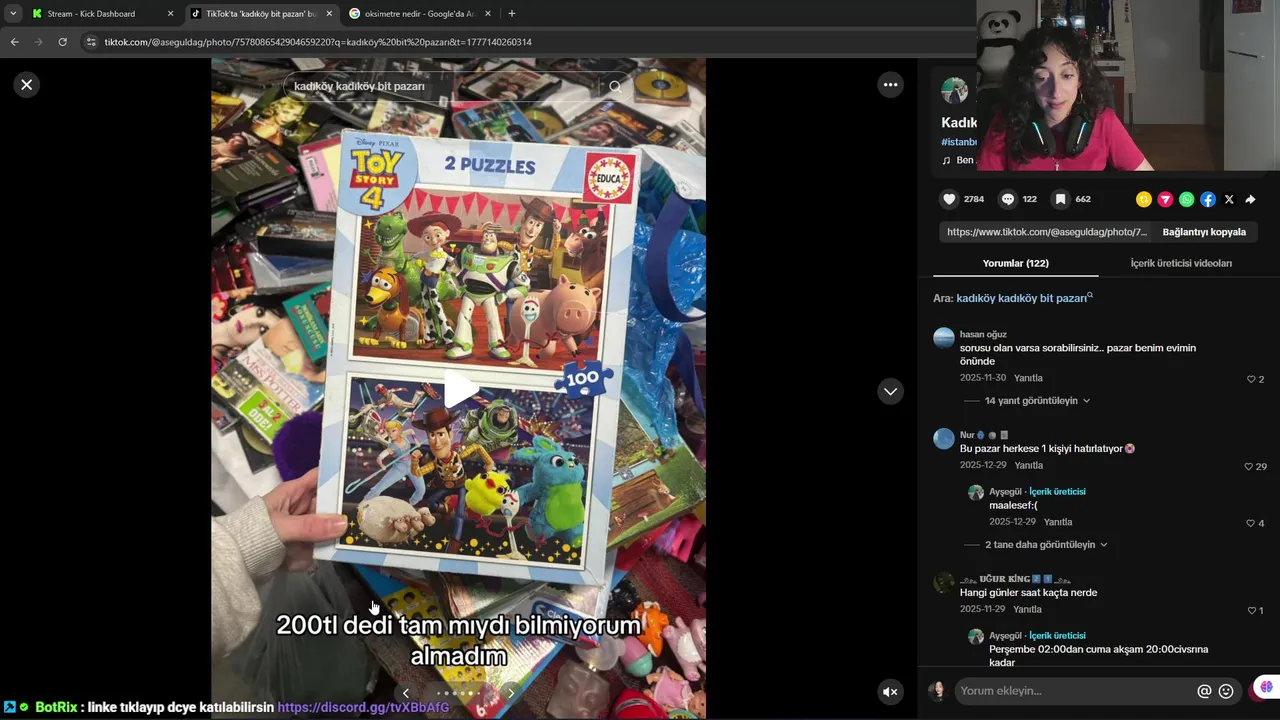1280x720 pixels.
Task: Focus the Yorum ekleyin comment field
Action: 1075,691
